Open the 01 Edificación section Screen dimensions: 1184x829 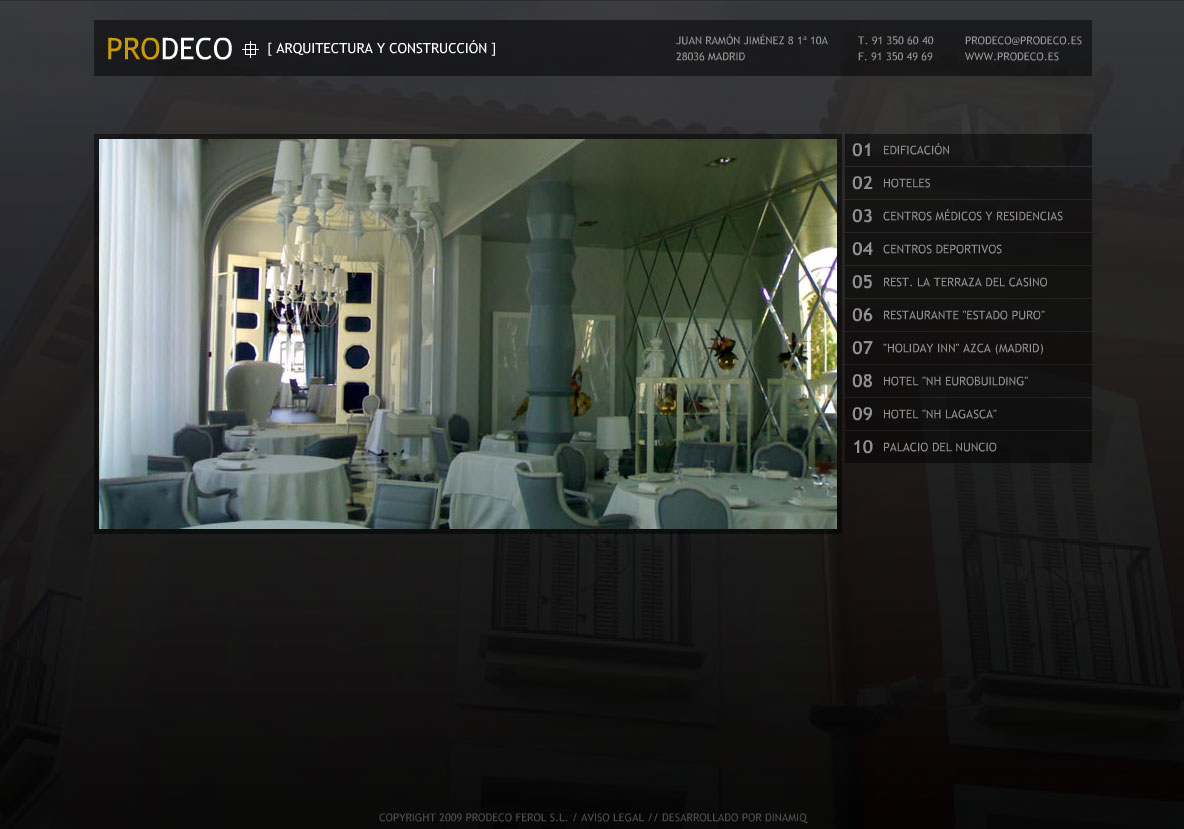(x=968, y=150)
